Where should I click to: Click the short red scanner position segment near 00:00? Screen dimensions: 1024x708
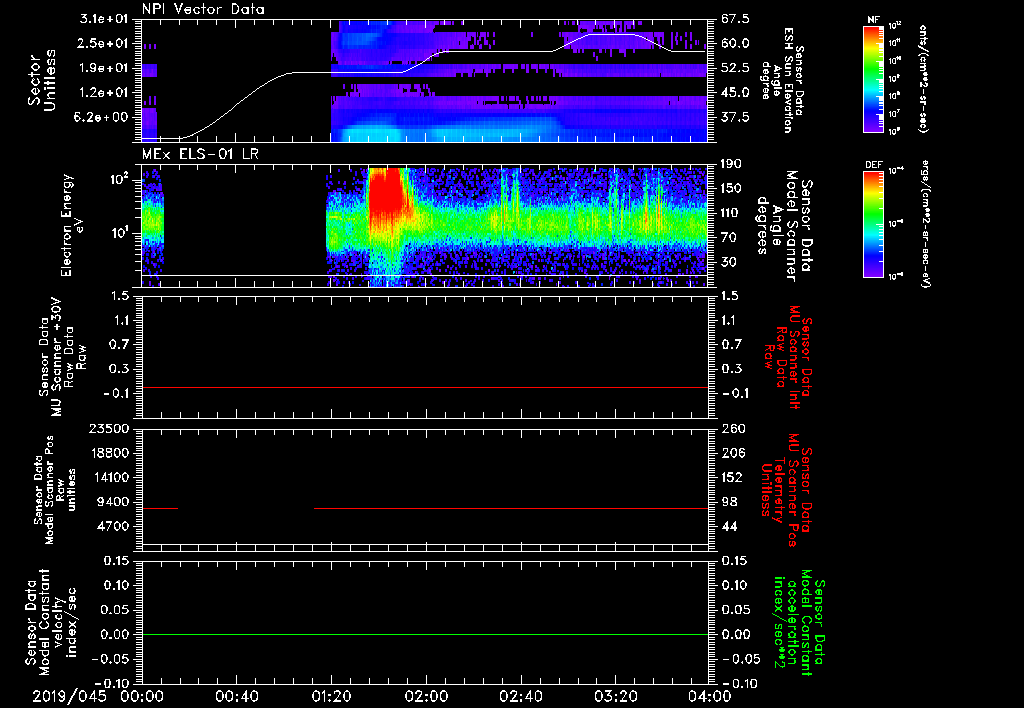coord(159,508)
